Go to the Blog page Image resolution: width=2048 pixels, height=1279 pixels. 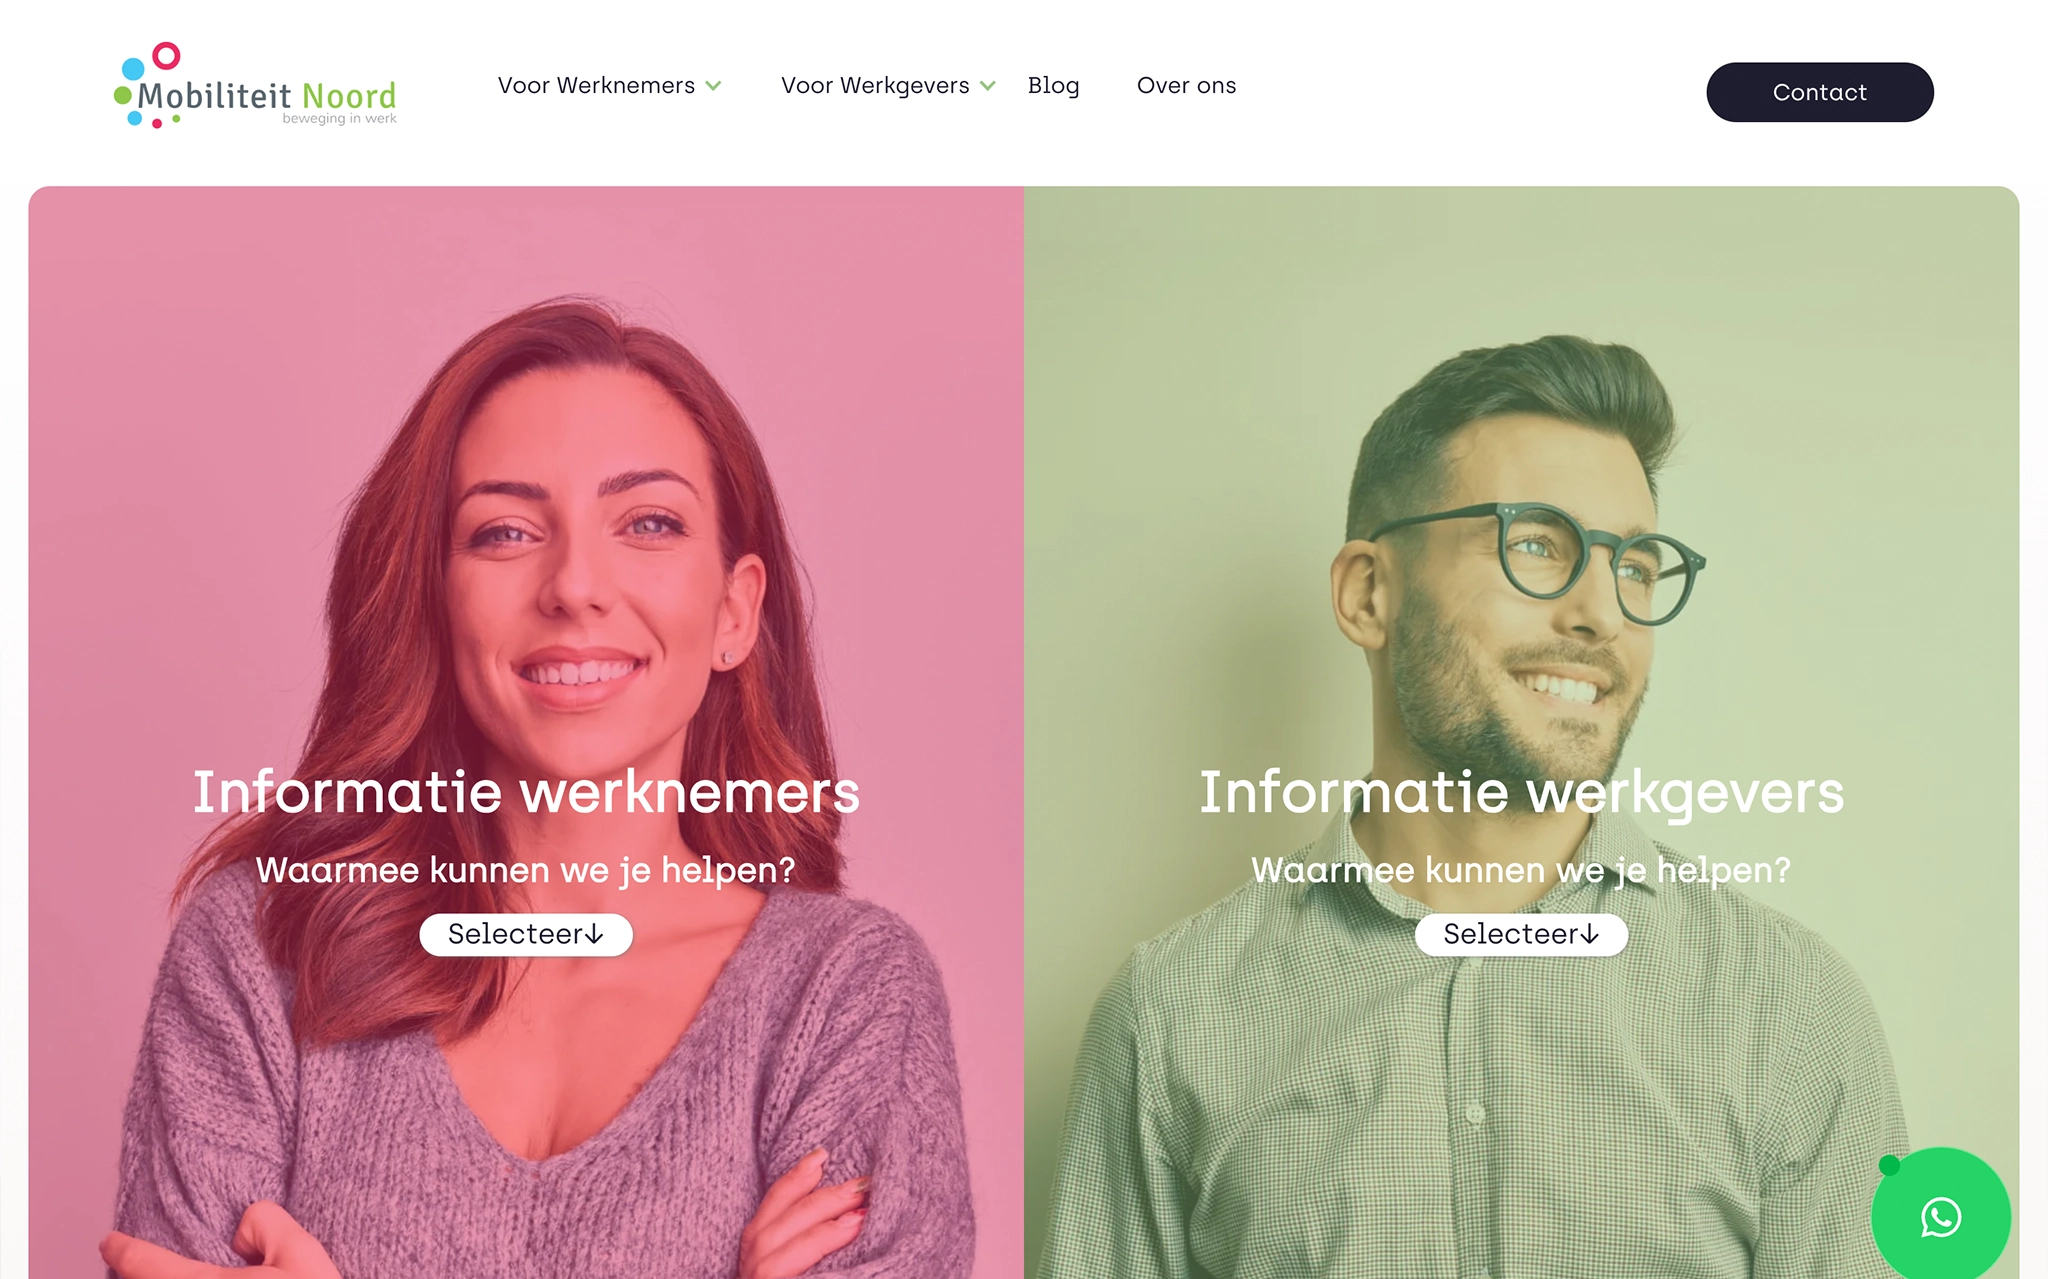coord(1053,86)
